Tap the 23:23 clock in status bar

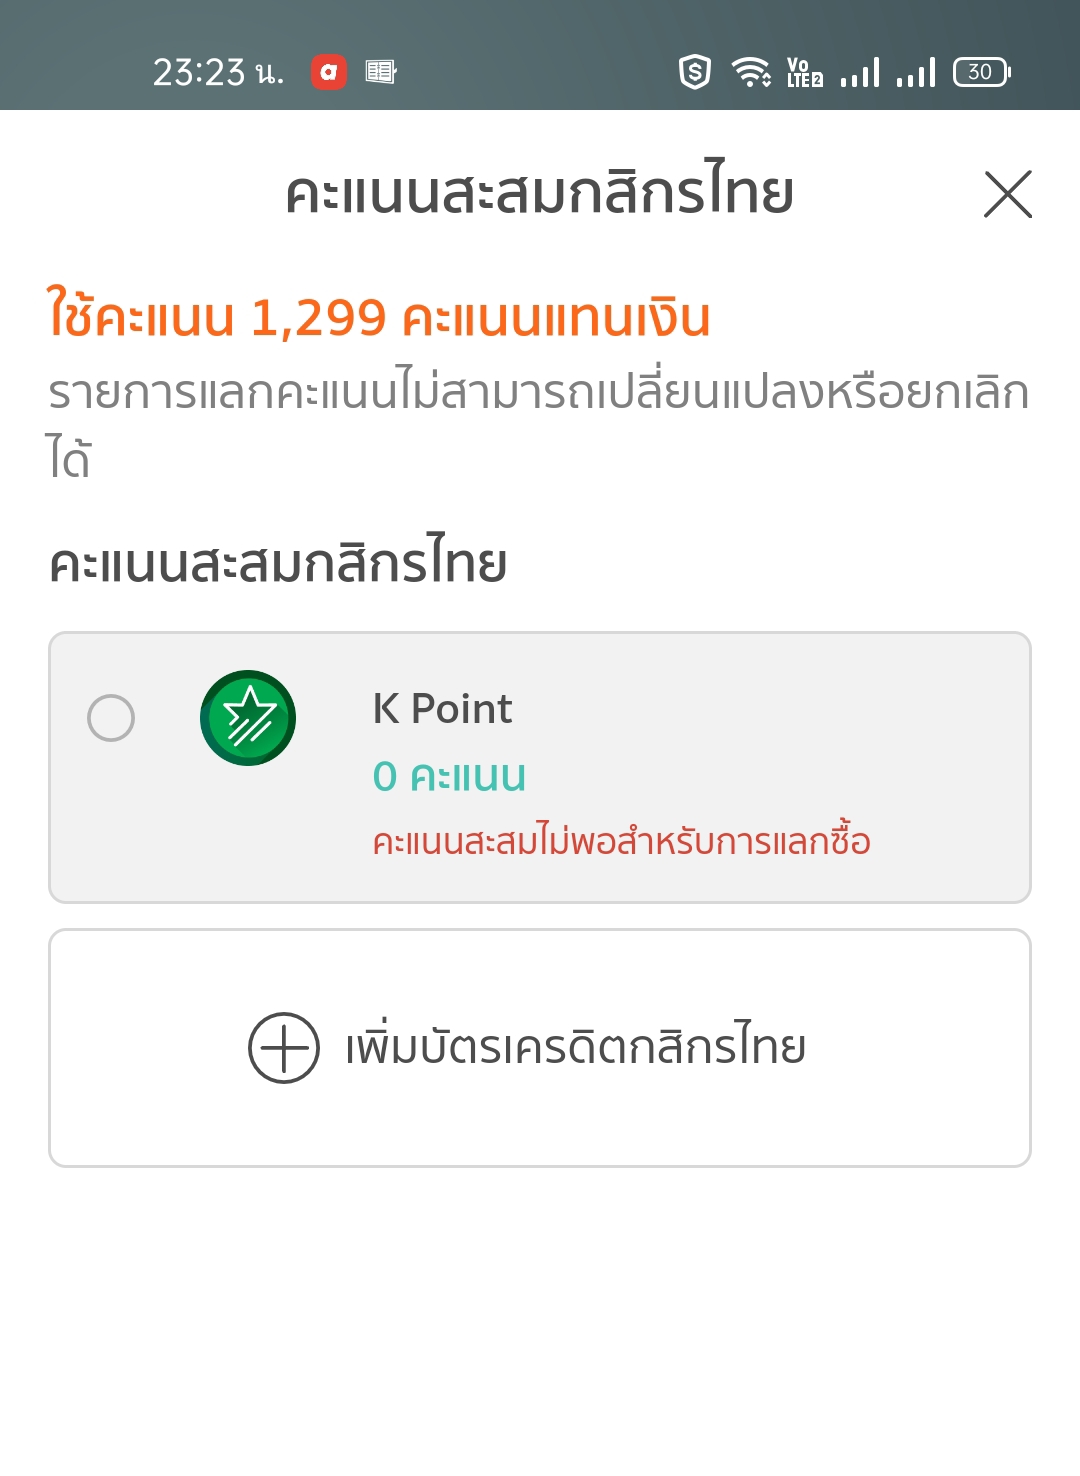[x=218, y=72]
